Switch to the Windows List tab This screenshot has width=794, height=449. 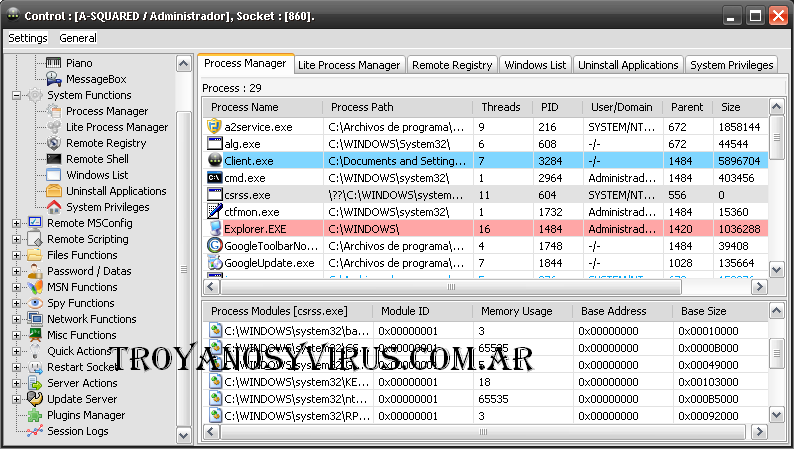pos(535,65)
